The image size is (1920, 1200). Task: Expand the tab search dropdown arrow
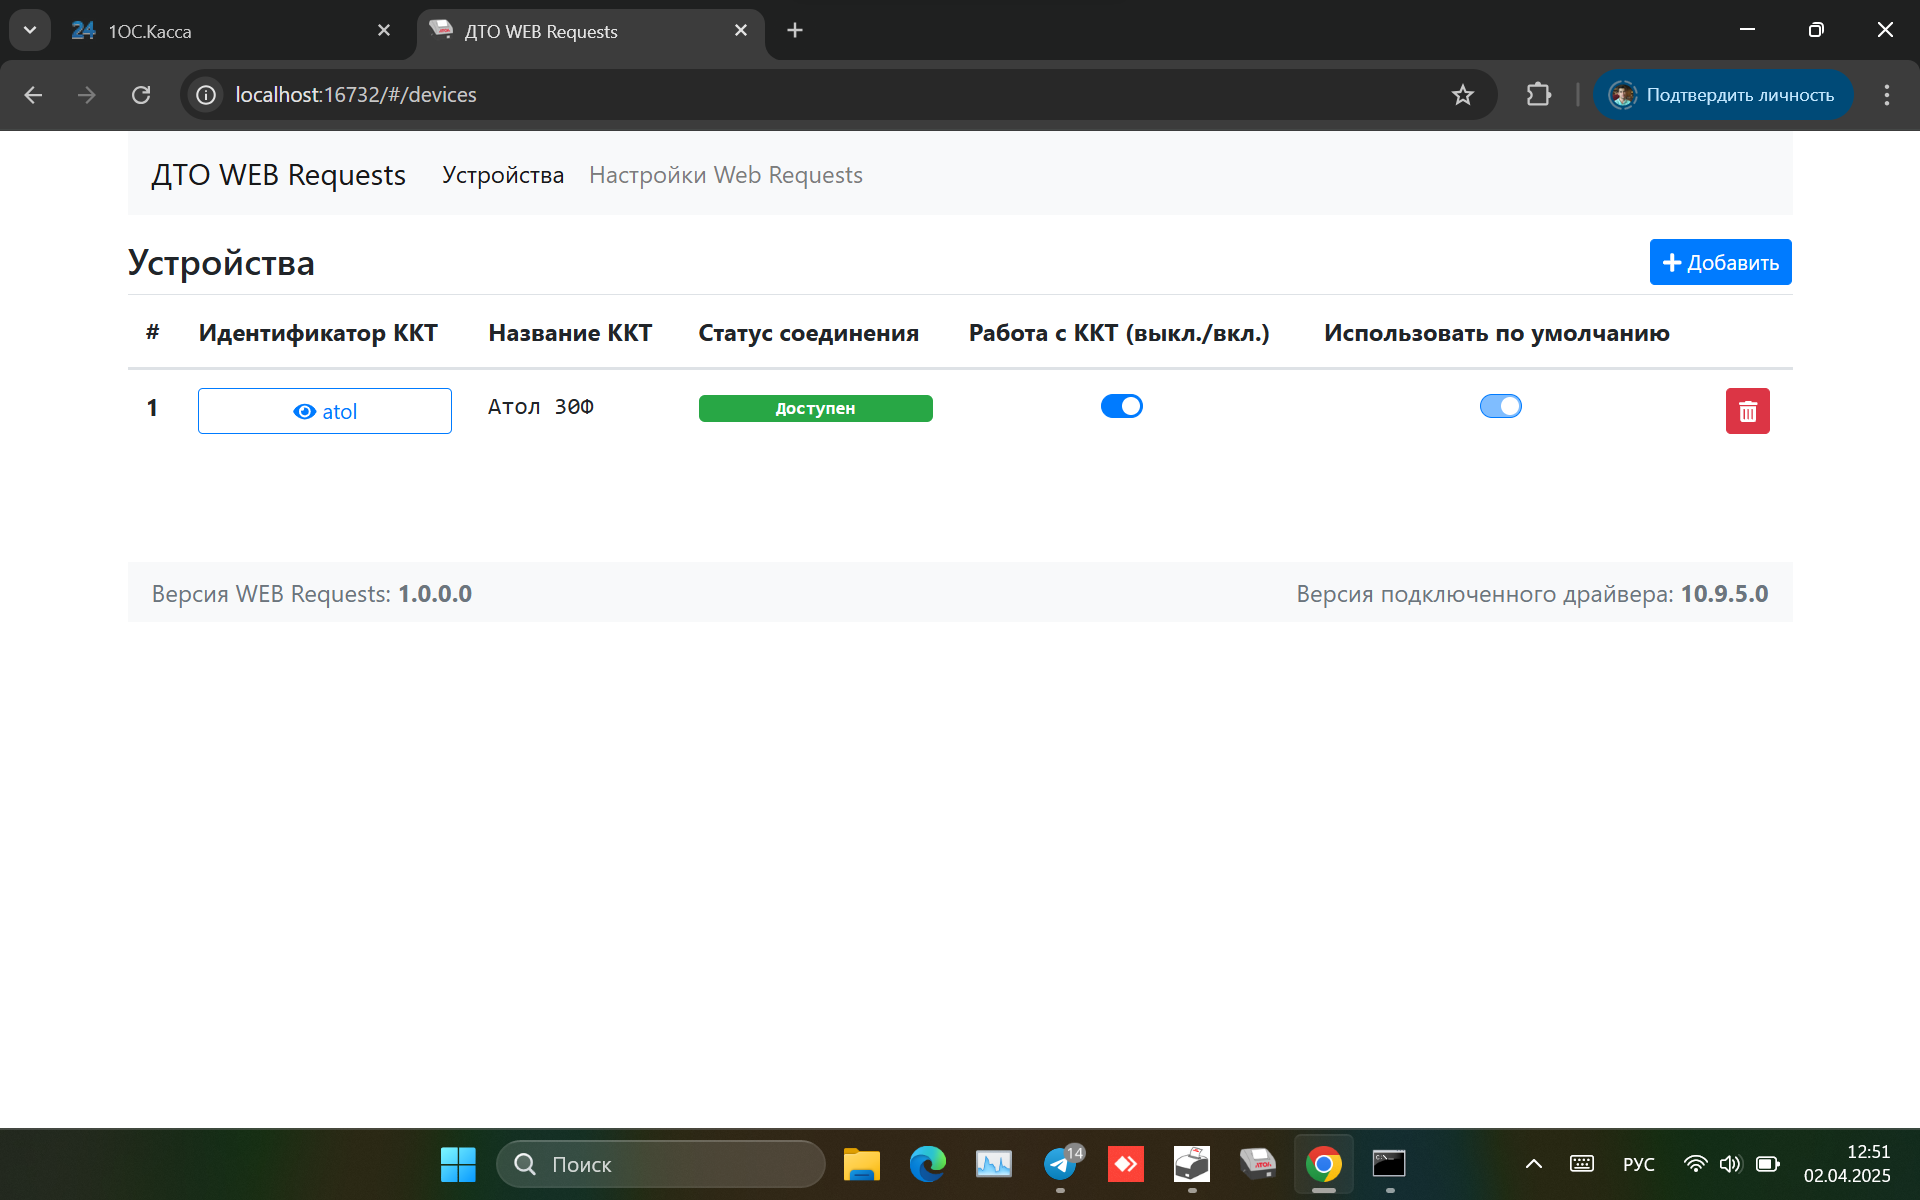(x=30, y=30)
